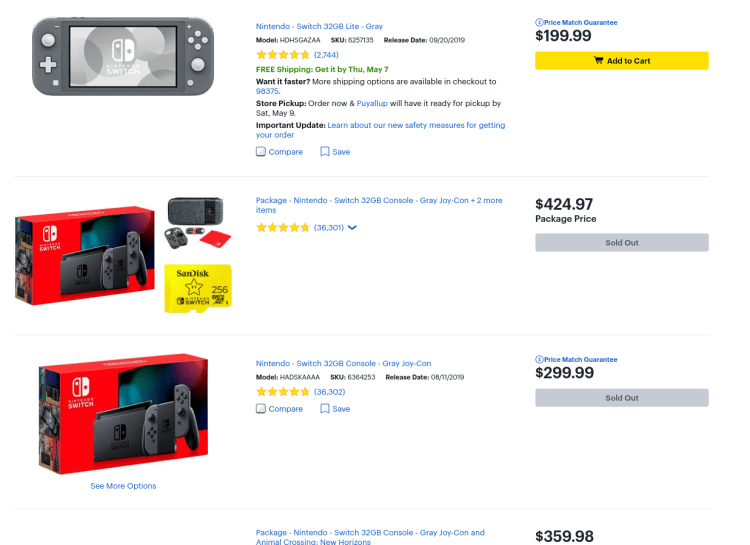Click the star rating of the $424.97 package
This screenshot has height=545, width=750.
[x=283, y=228]
